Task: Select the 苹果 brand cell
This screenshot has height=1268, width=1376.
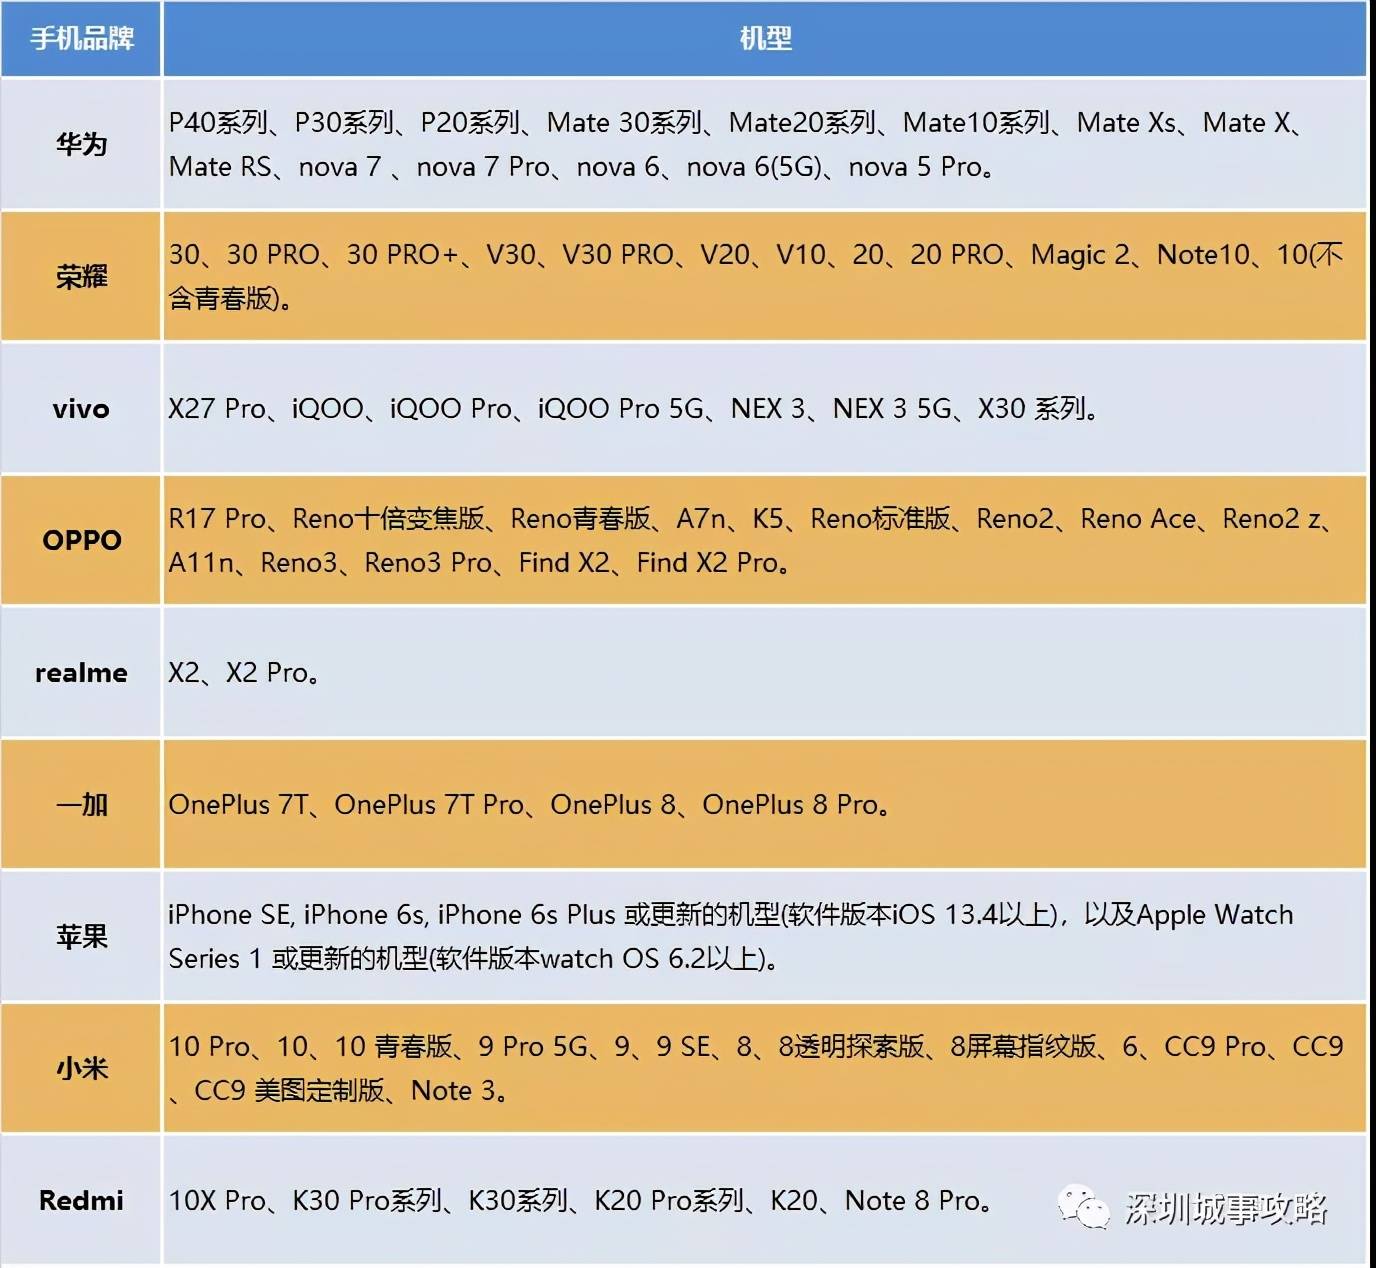Action: pos(81,937)
